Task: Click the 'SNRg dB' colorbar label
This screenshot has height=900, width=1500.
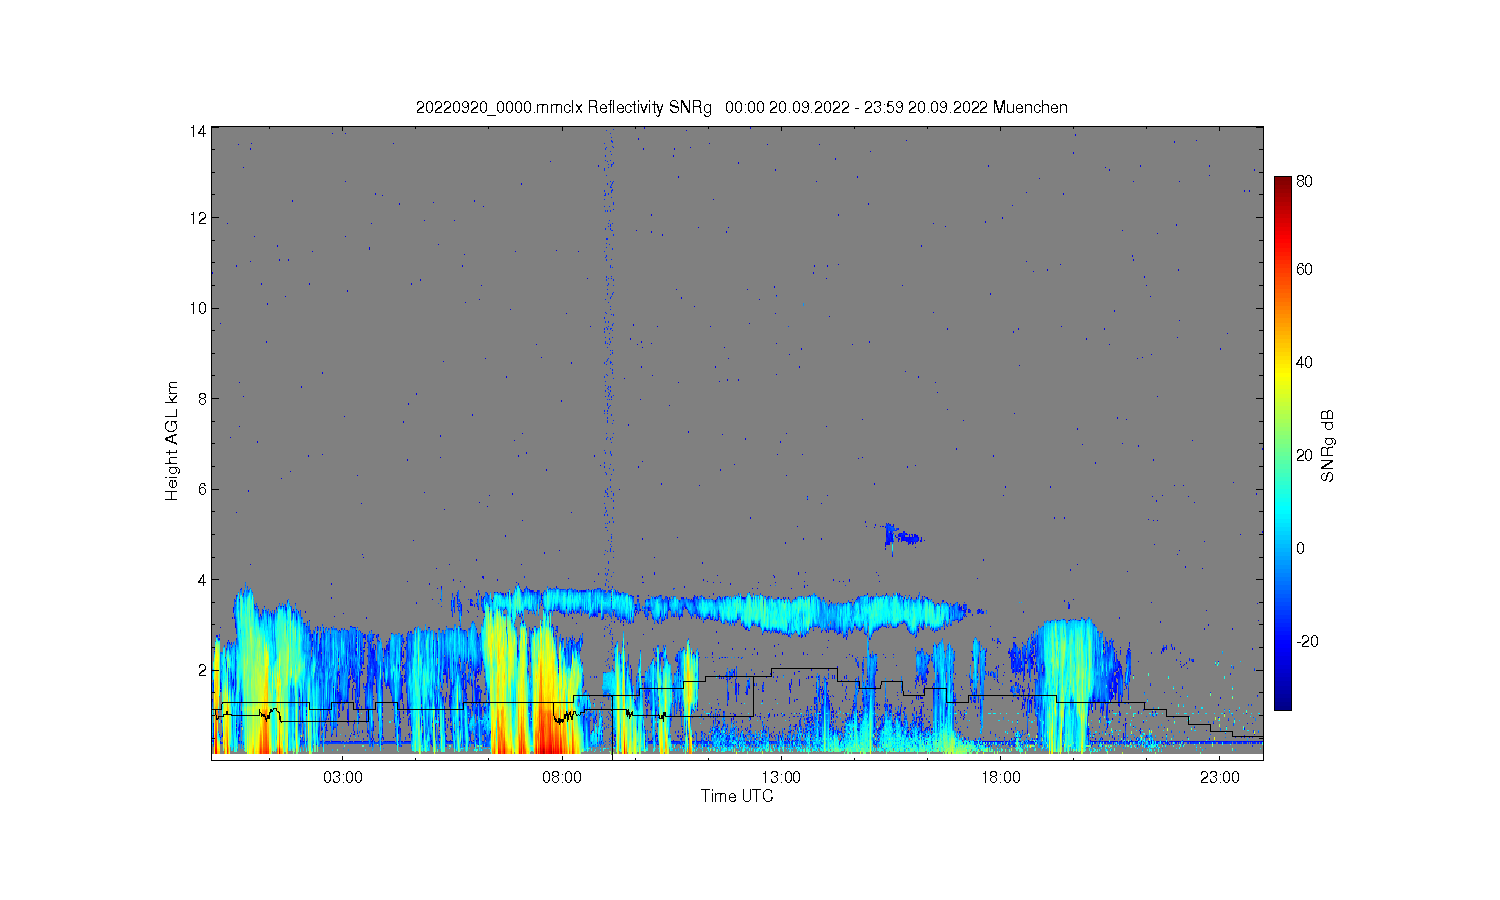Action: (x=1328, y=446)
